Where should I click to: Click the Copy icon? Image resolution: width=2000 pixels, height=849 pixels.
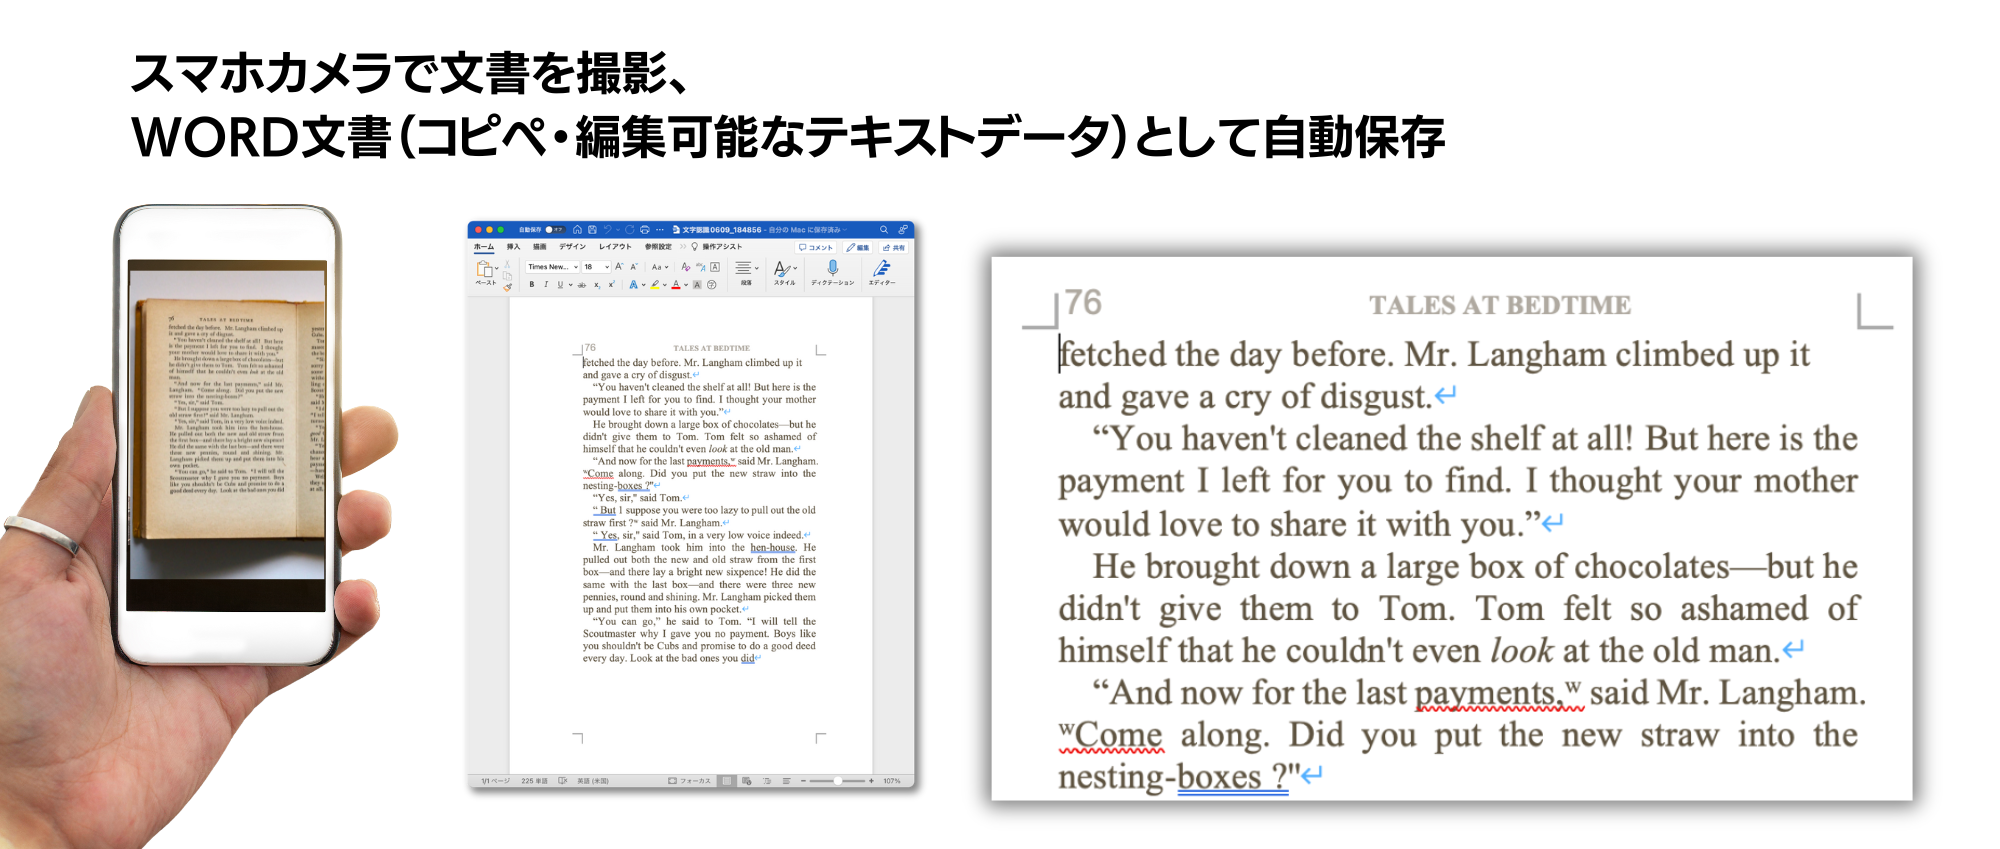click(x=507, y=276)
